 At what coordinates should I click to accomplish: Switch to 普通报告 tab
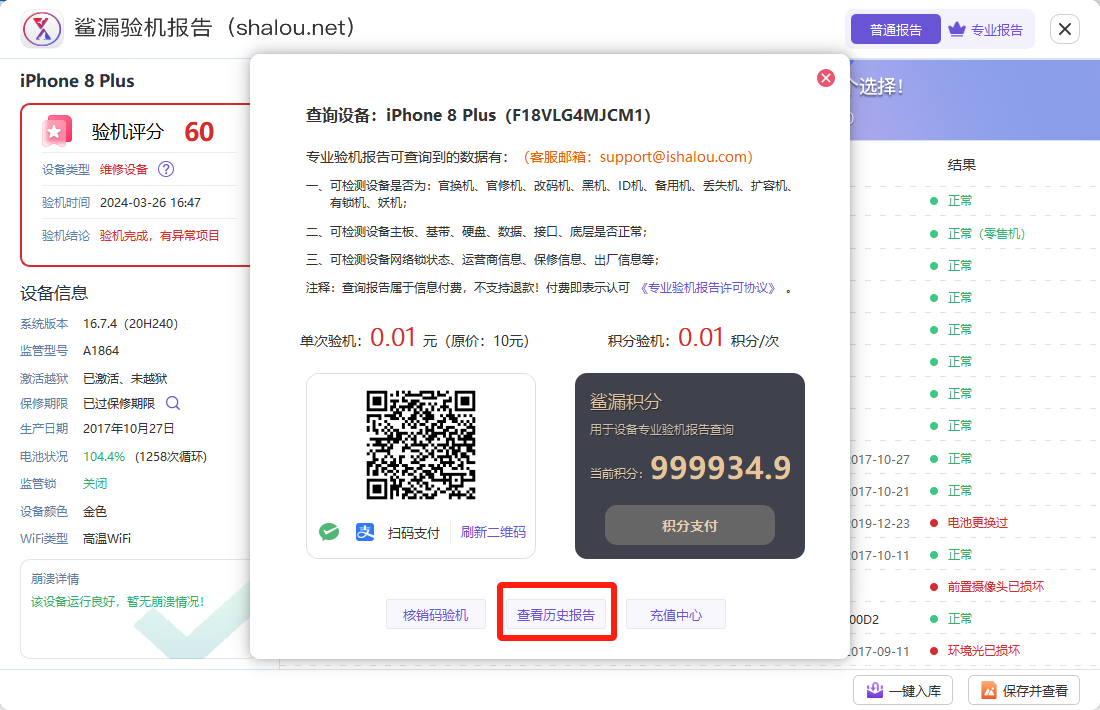tap(895, 29)
